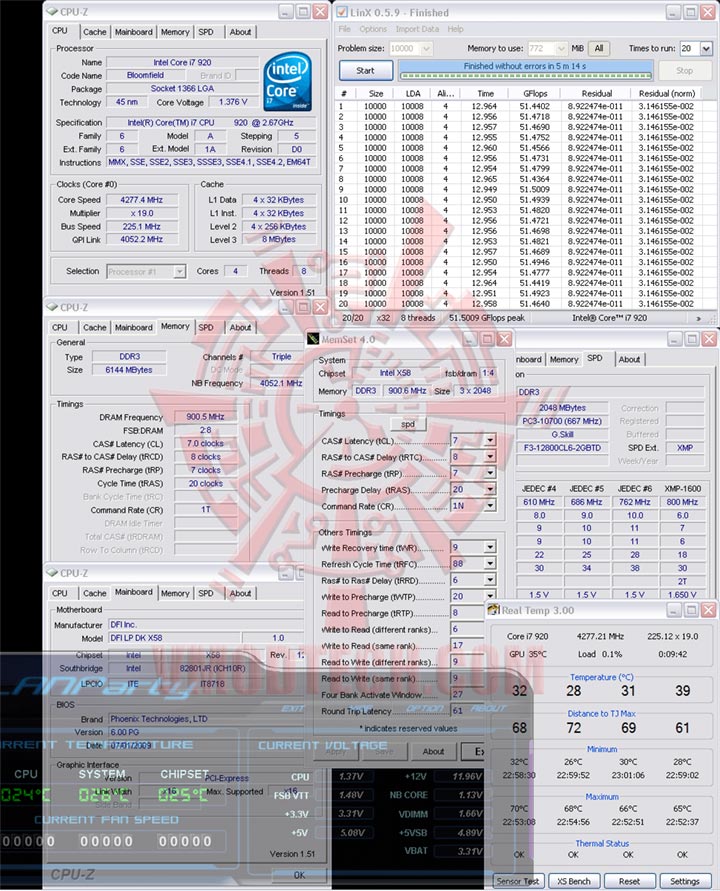Click the CPU-Z Mainboard window title icon
This screenshot has width=720, height=891.
pos(52,573)
